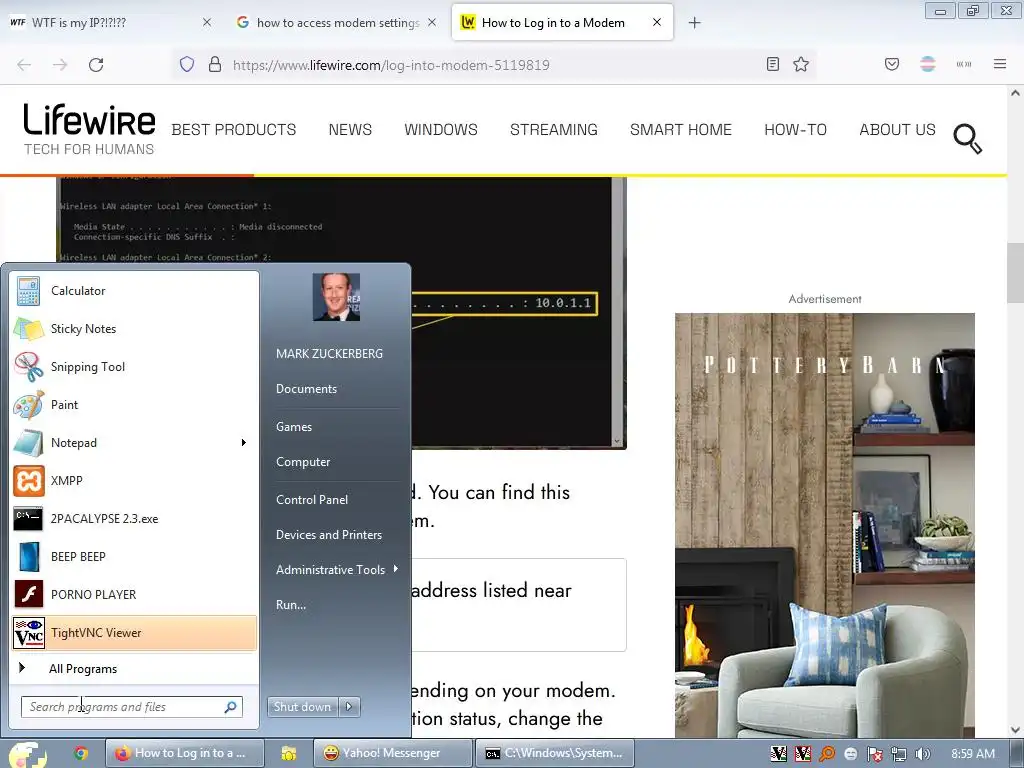Screen dimensions: 1024x768
Task: Open STREAMING nav link
Action: coord(554,129)
